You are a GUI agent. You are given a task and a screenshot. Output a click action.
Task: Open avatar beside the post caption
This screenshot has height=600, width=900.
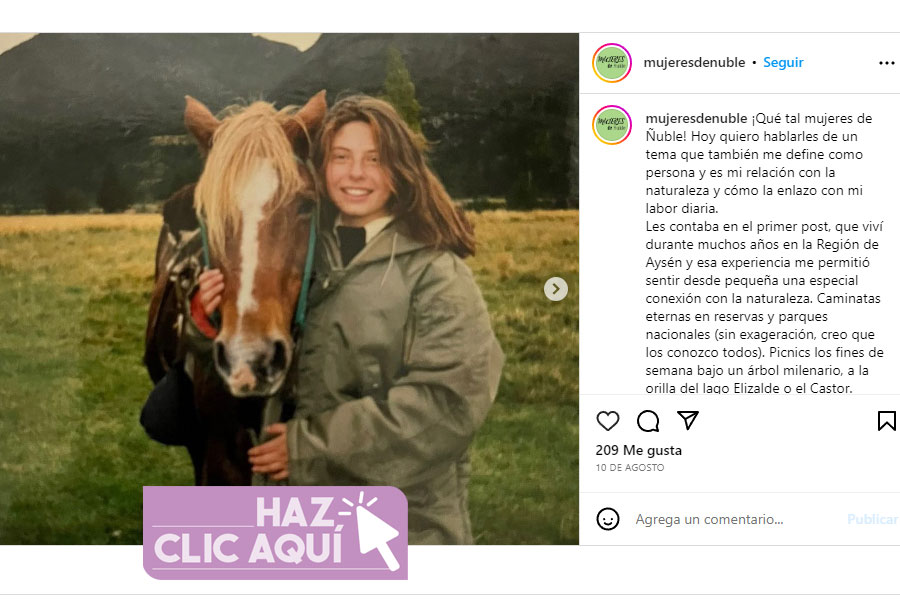coord(612,125)
